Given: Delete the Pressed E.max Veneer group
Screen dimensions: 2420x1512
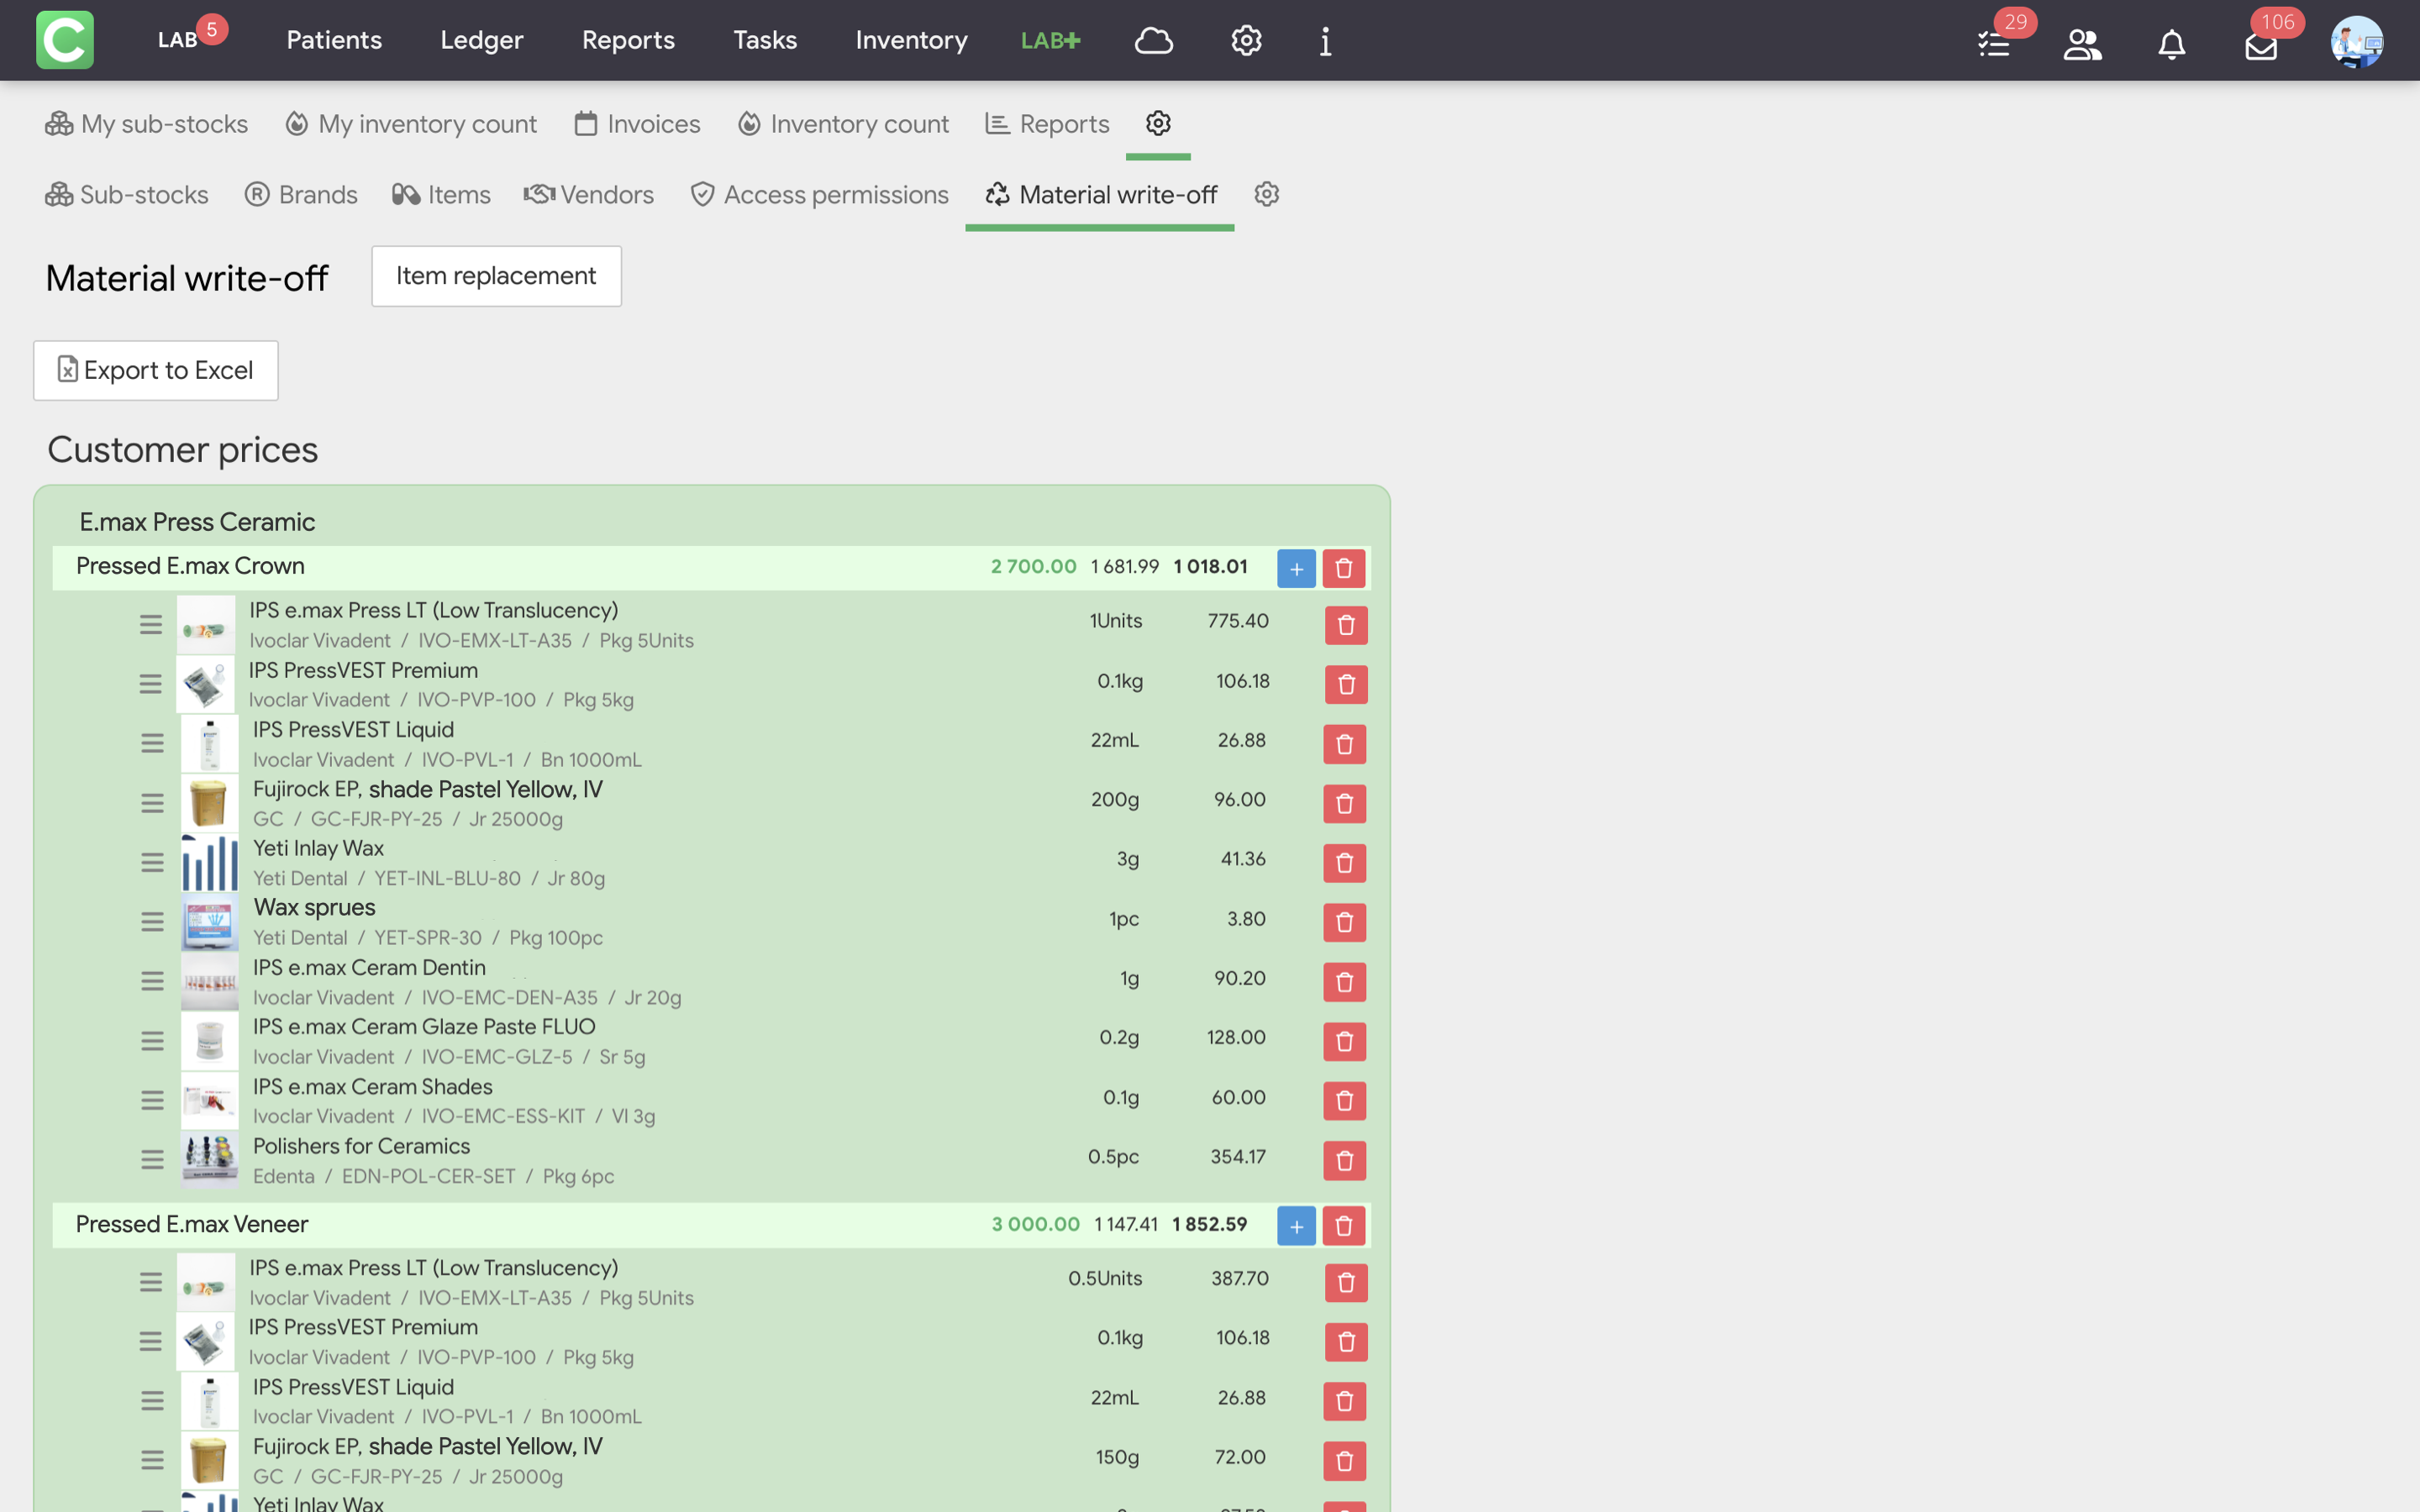Looking at the screenshot, I should [1344, 1226].
